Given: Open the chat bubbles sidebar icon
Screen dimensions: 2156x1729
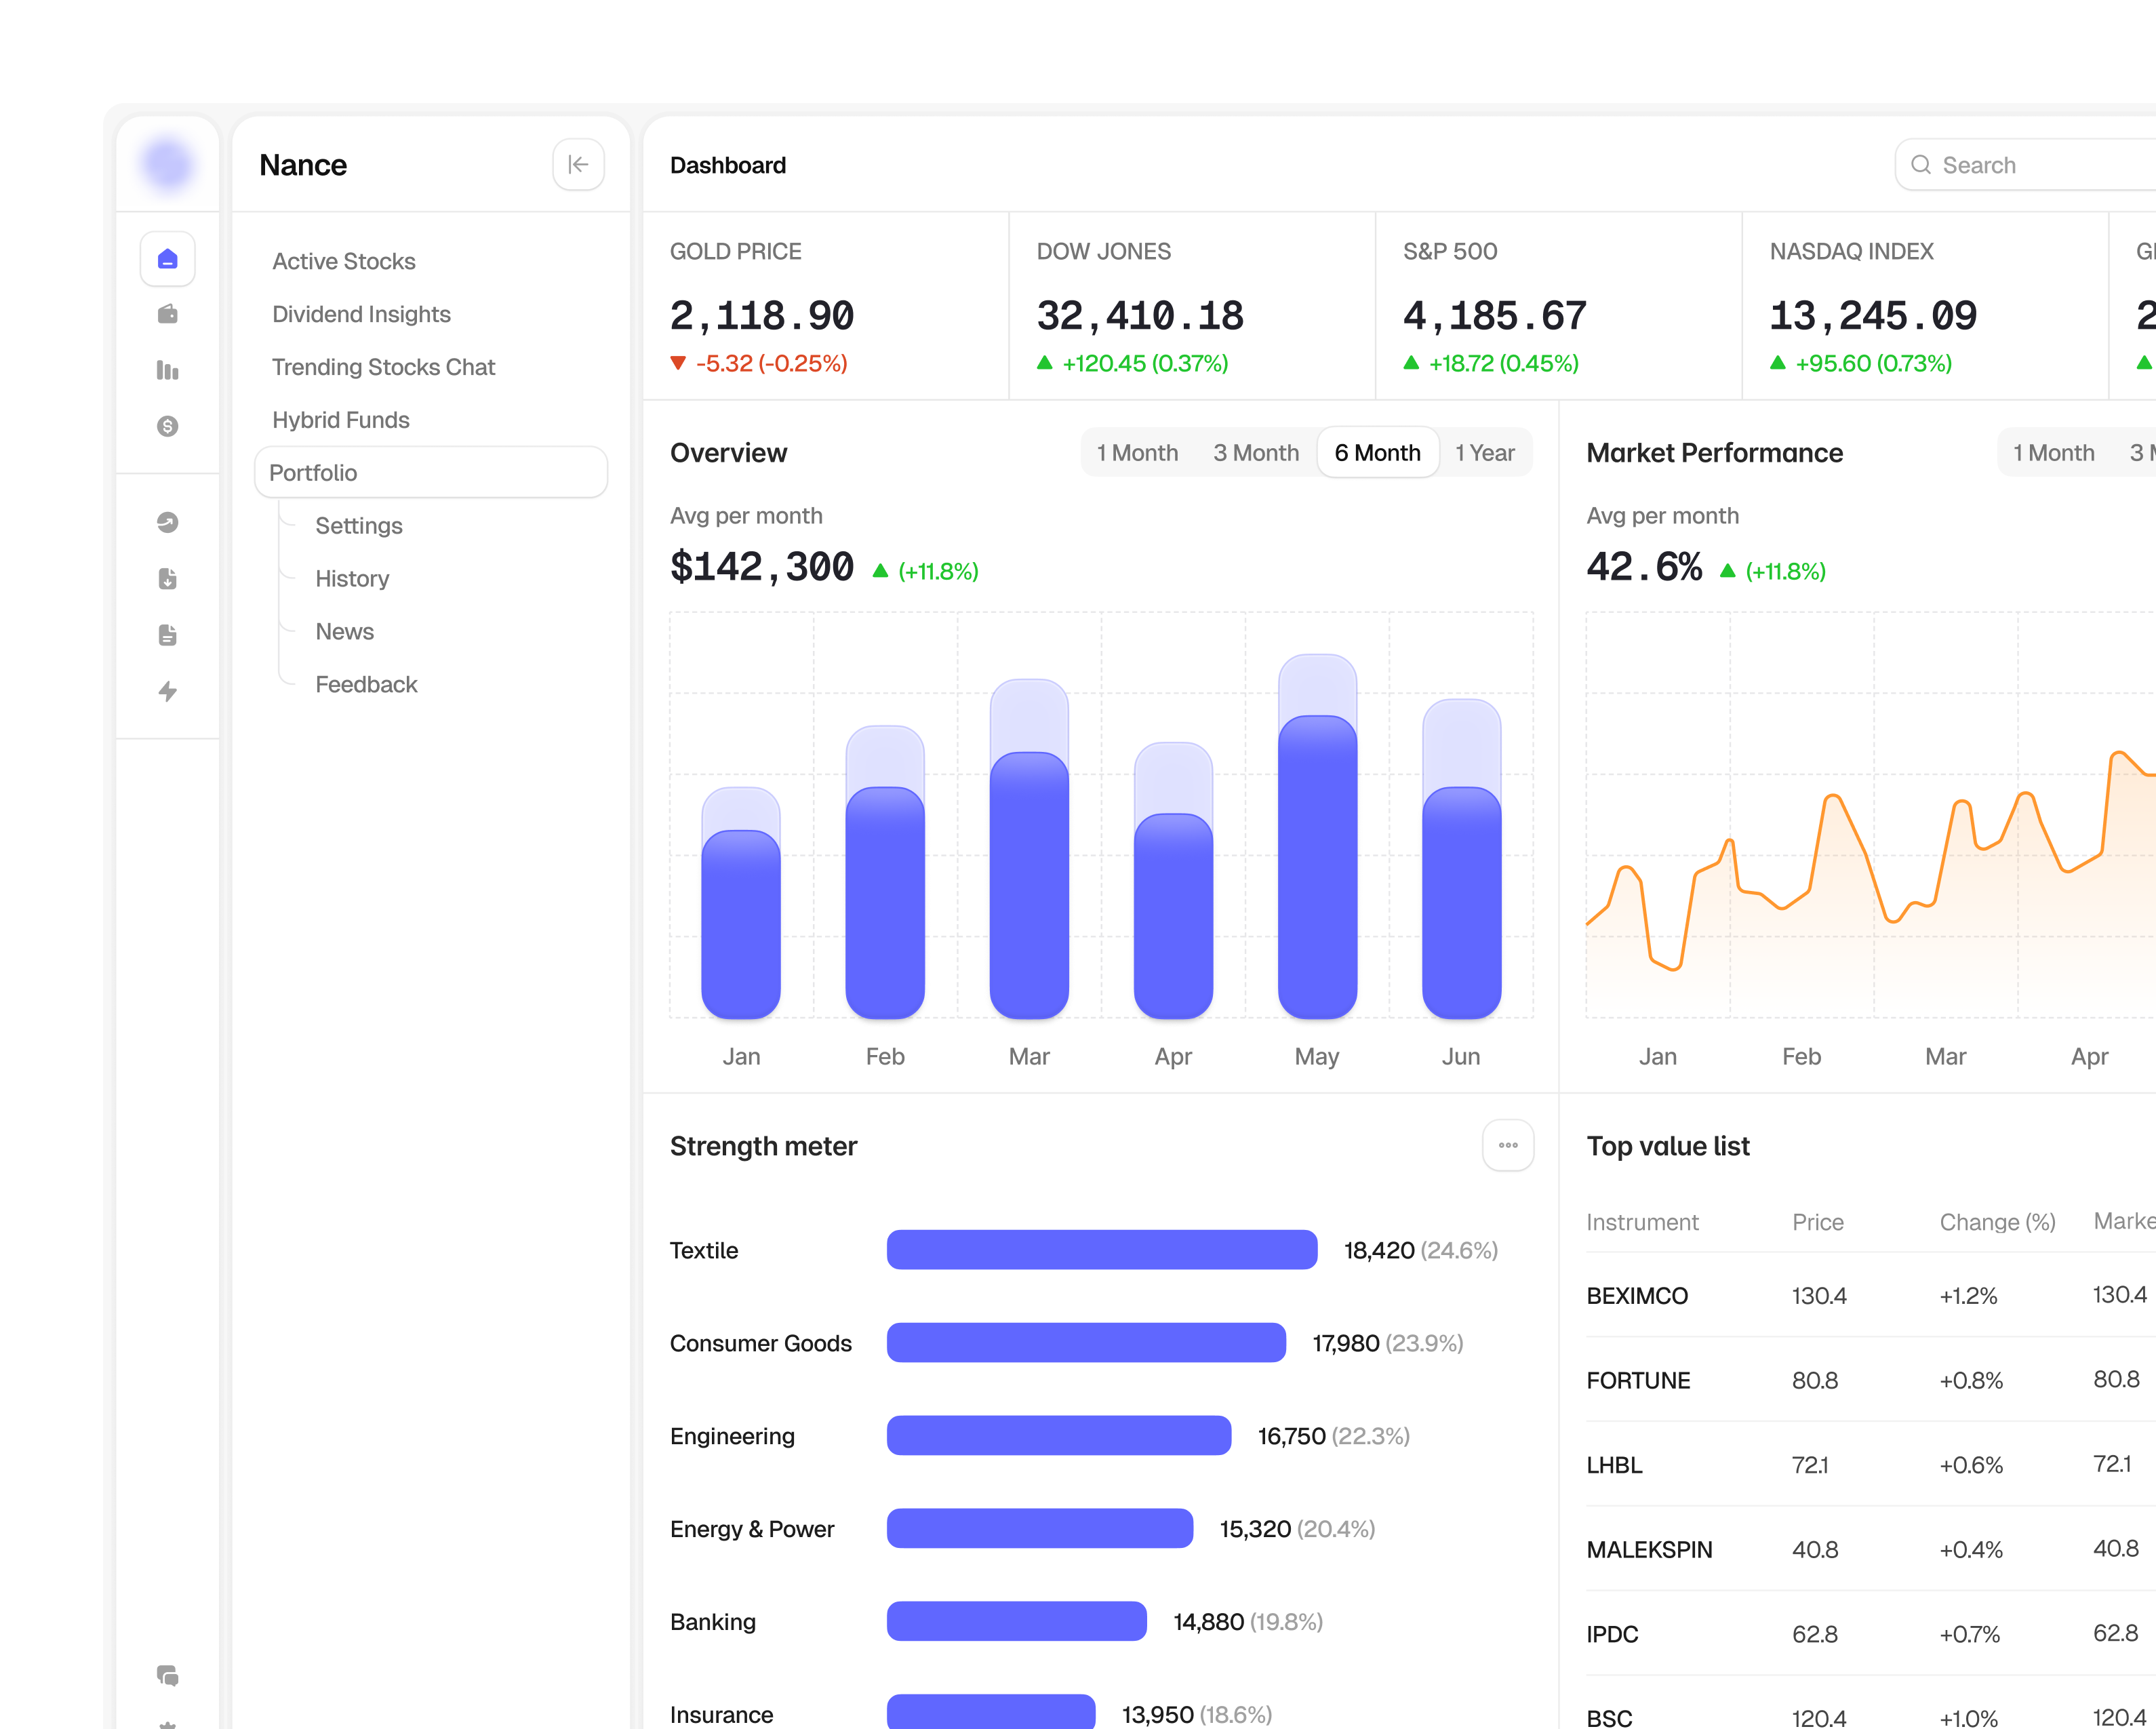Looking at the screenshot, I should pos(168,1675).
